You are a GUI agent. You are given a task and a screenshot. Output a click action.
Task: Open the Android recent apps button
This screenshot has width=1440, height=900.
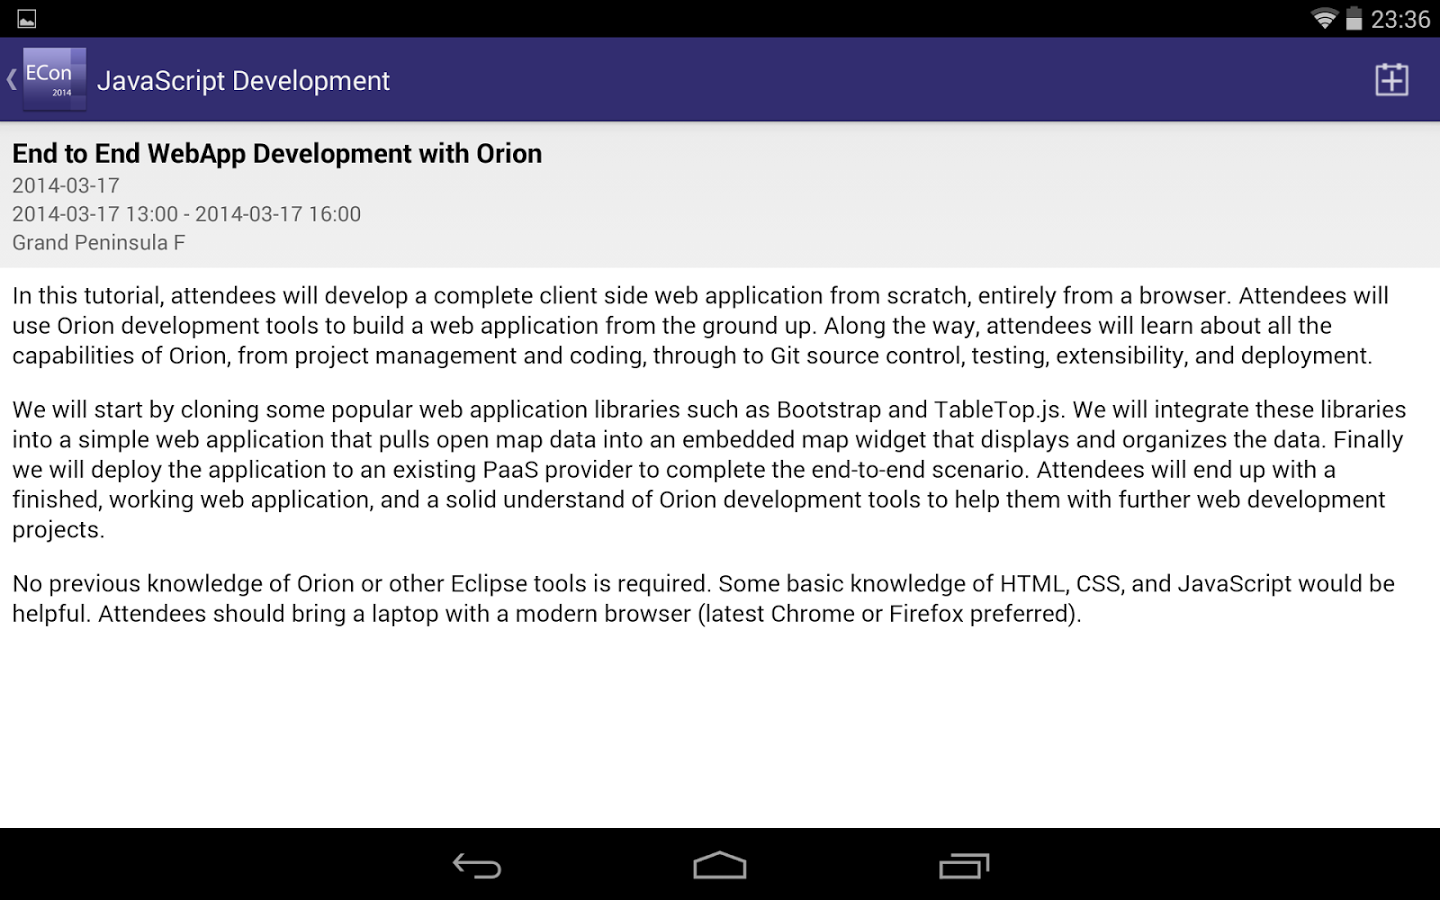(964, 865)
